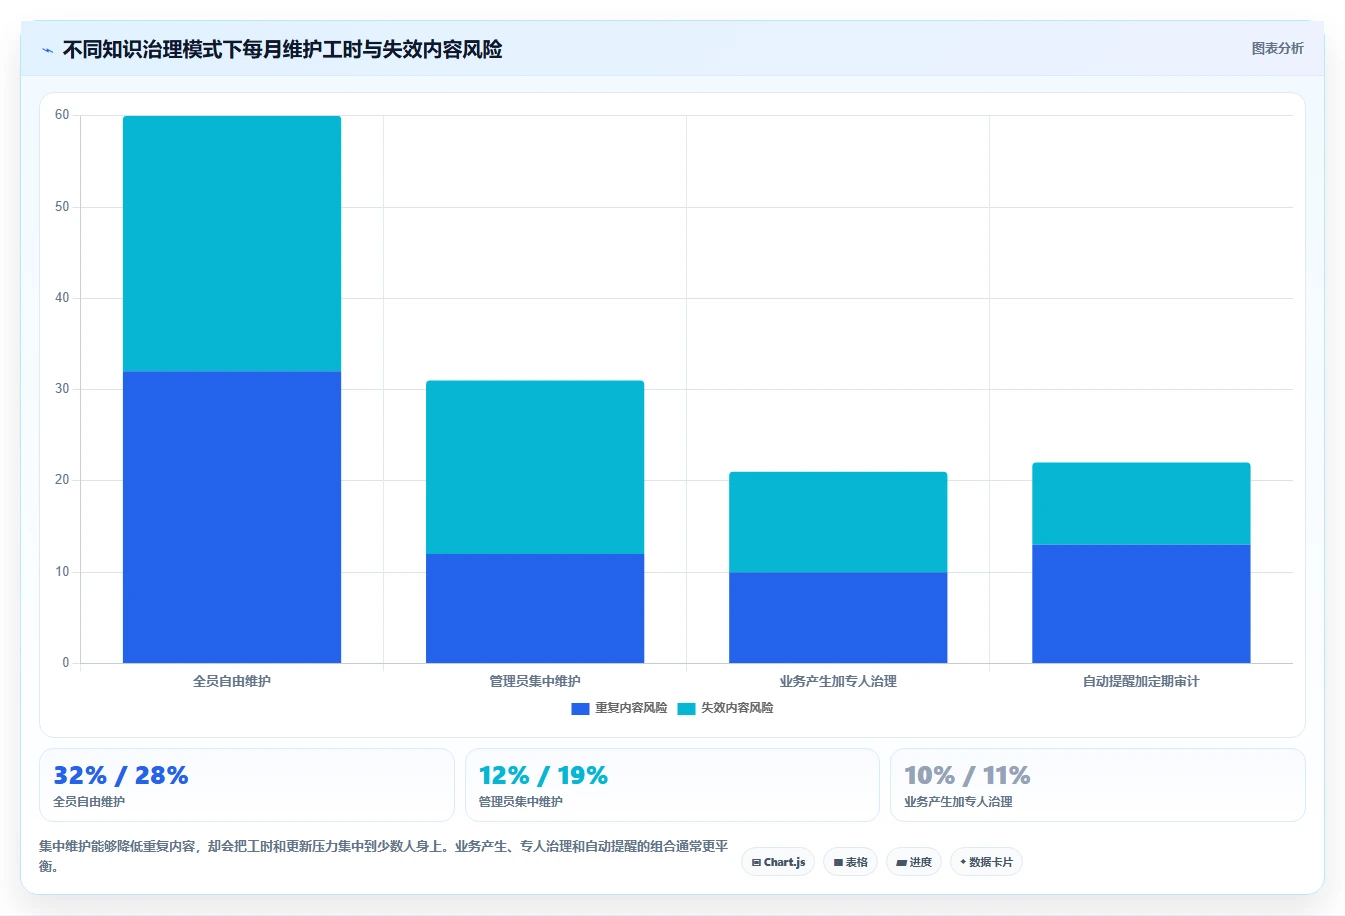This screenshot has height=916, width=1345.
Task: Select the 进度 tag chip
Action: (914, 862)
